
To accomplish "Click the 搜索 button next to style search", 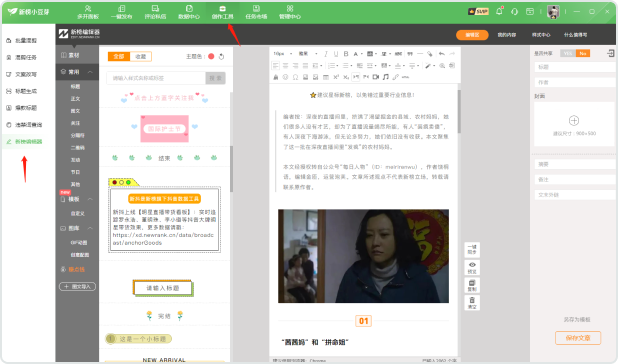I will 215,78.
